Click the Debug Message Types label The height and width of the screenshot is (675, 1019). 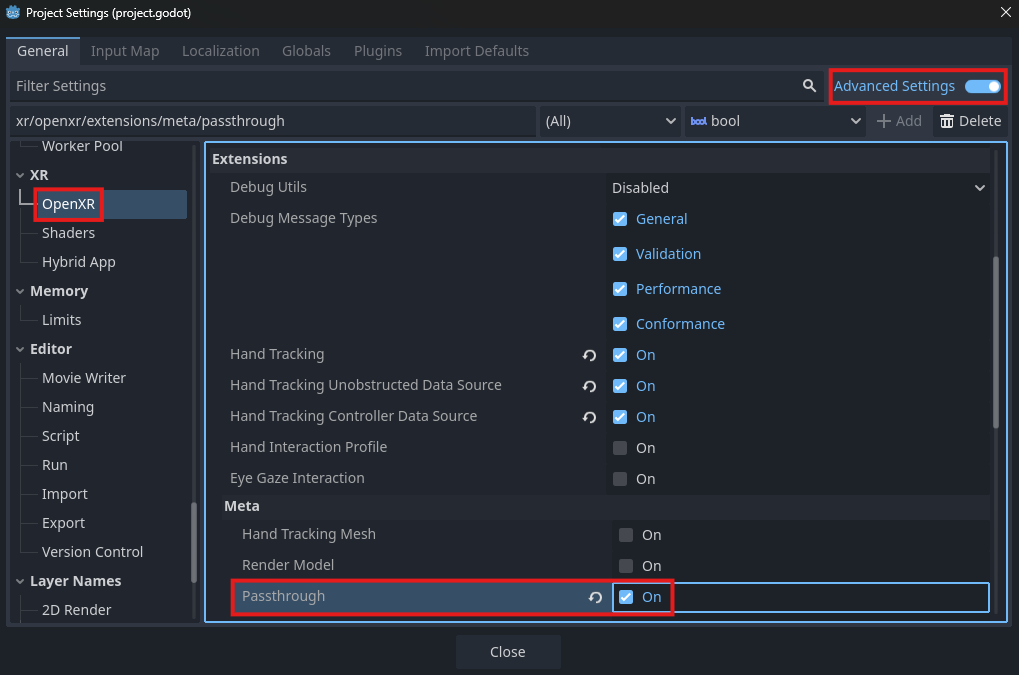click(303, 218)
